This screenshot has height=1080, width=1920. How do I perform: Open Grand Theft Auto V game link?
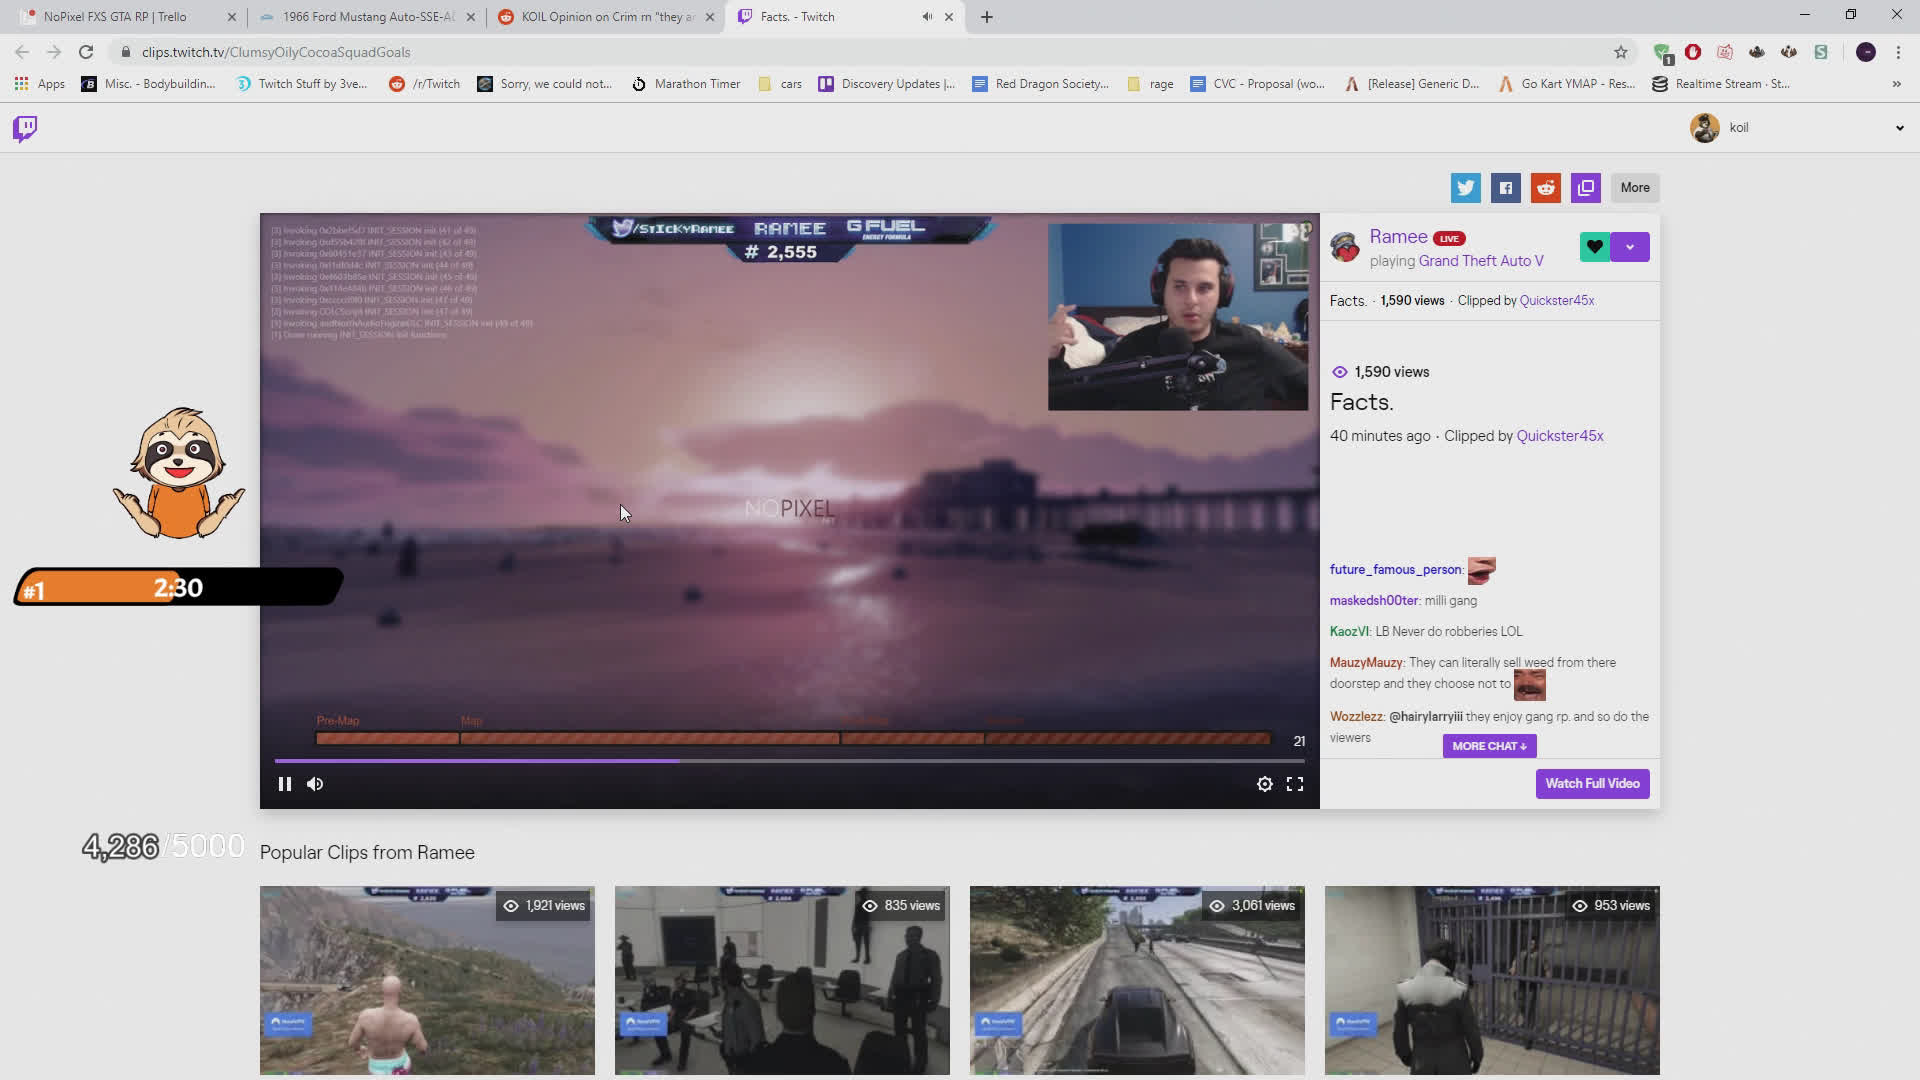1481,261
